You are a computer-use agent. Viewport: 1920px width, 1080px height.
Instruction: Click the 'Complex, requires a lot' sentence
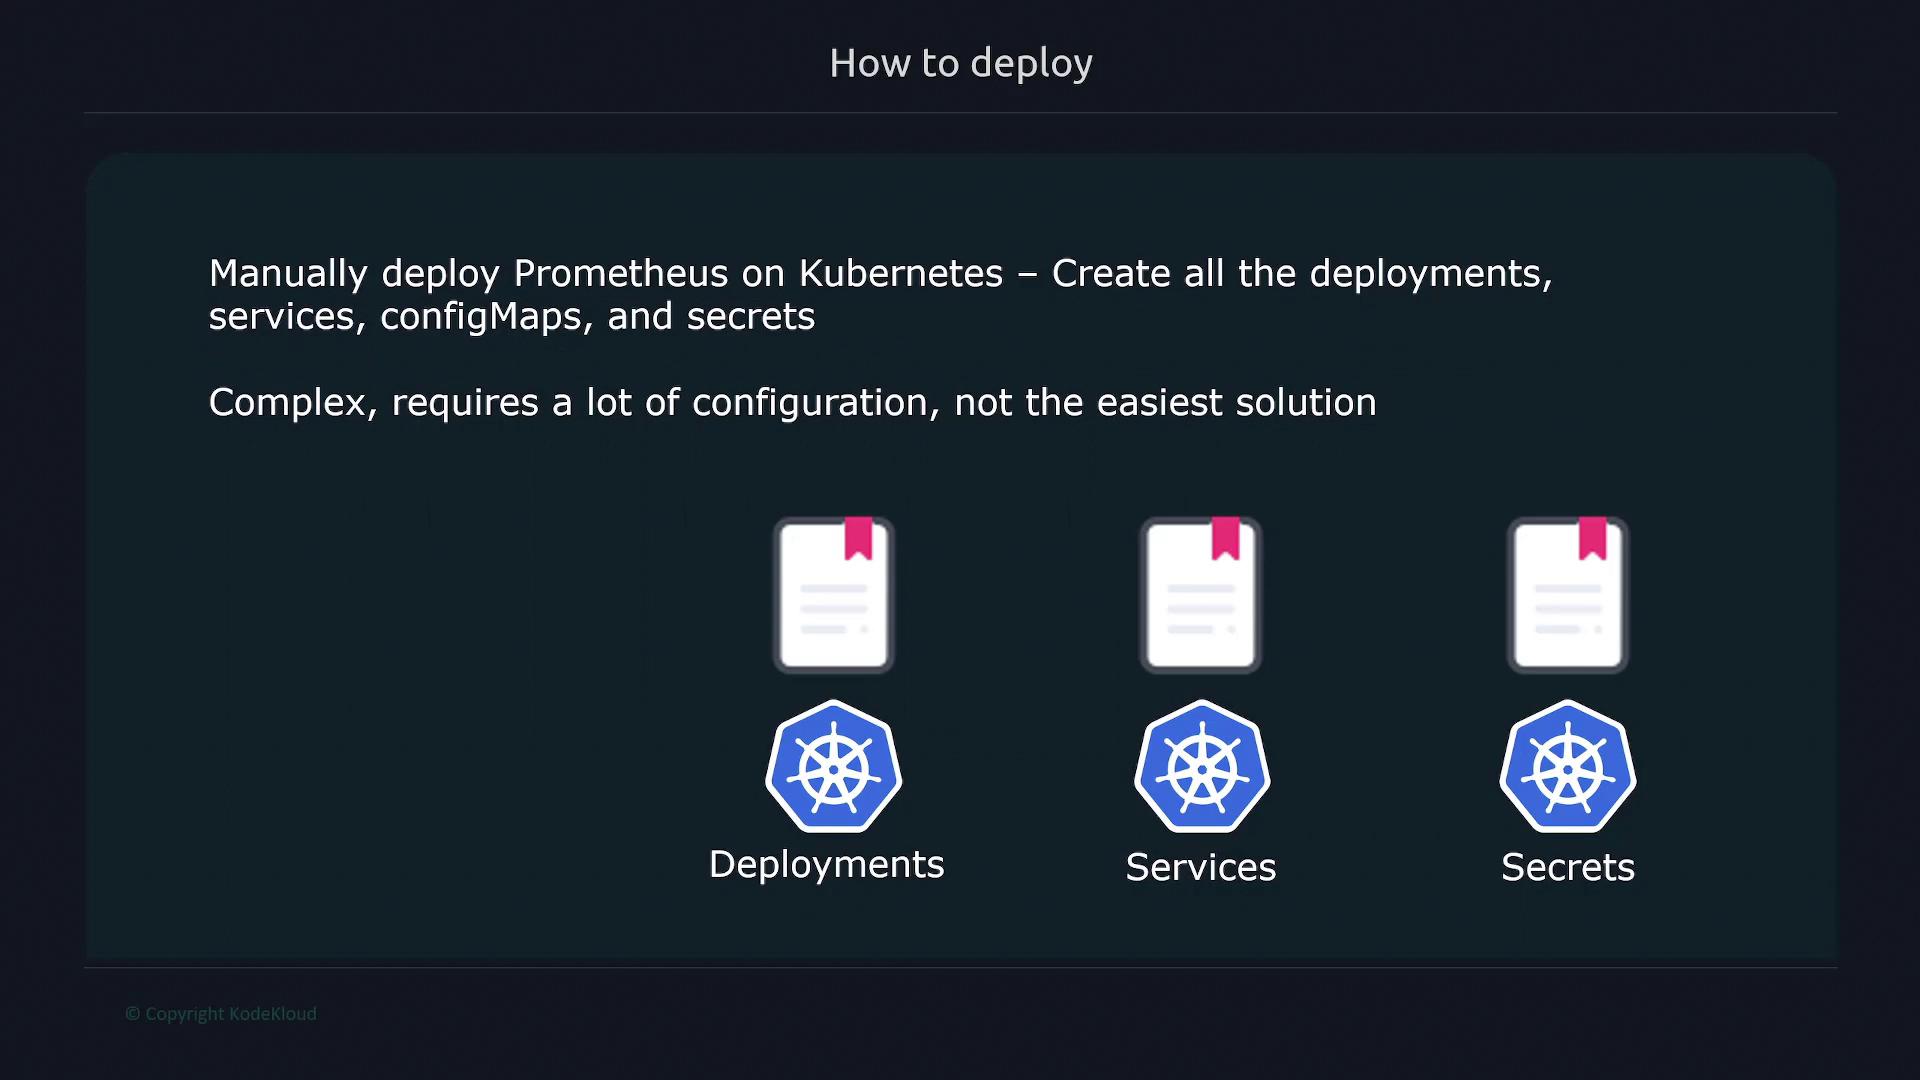coord(420,402)
